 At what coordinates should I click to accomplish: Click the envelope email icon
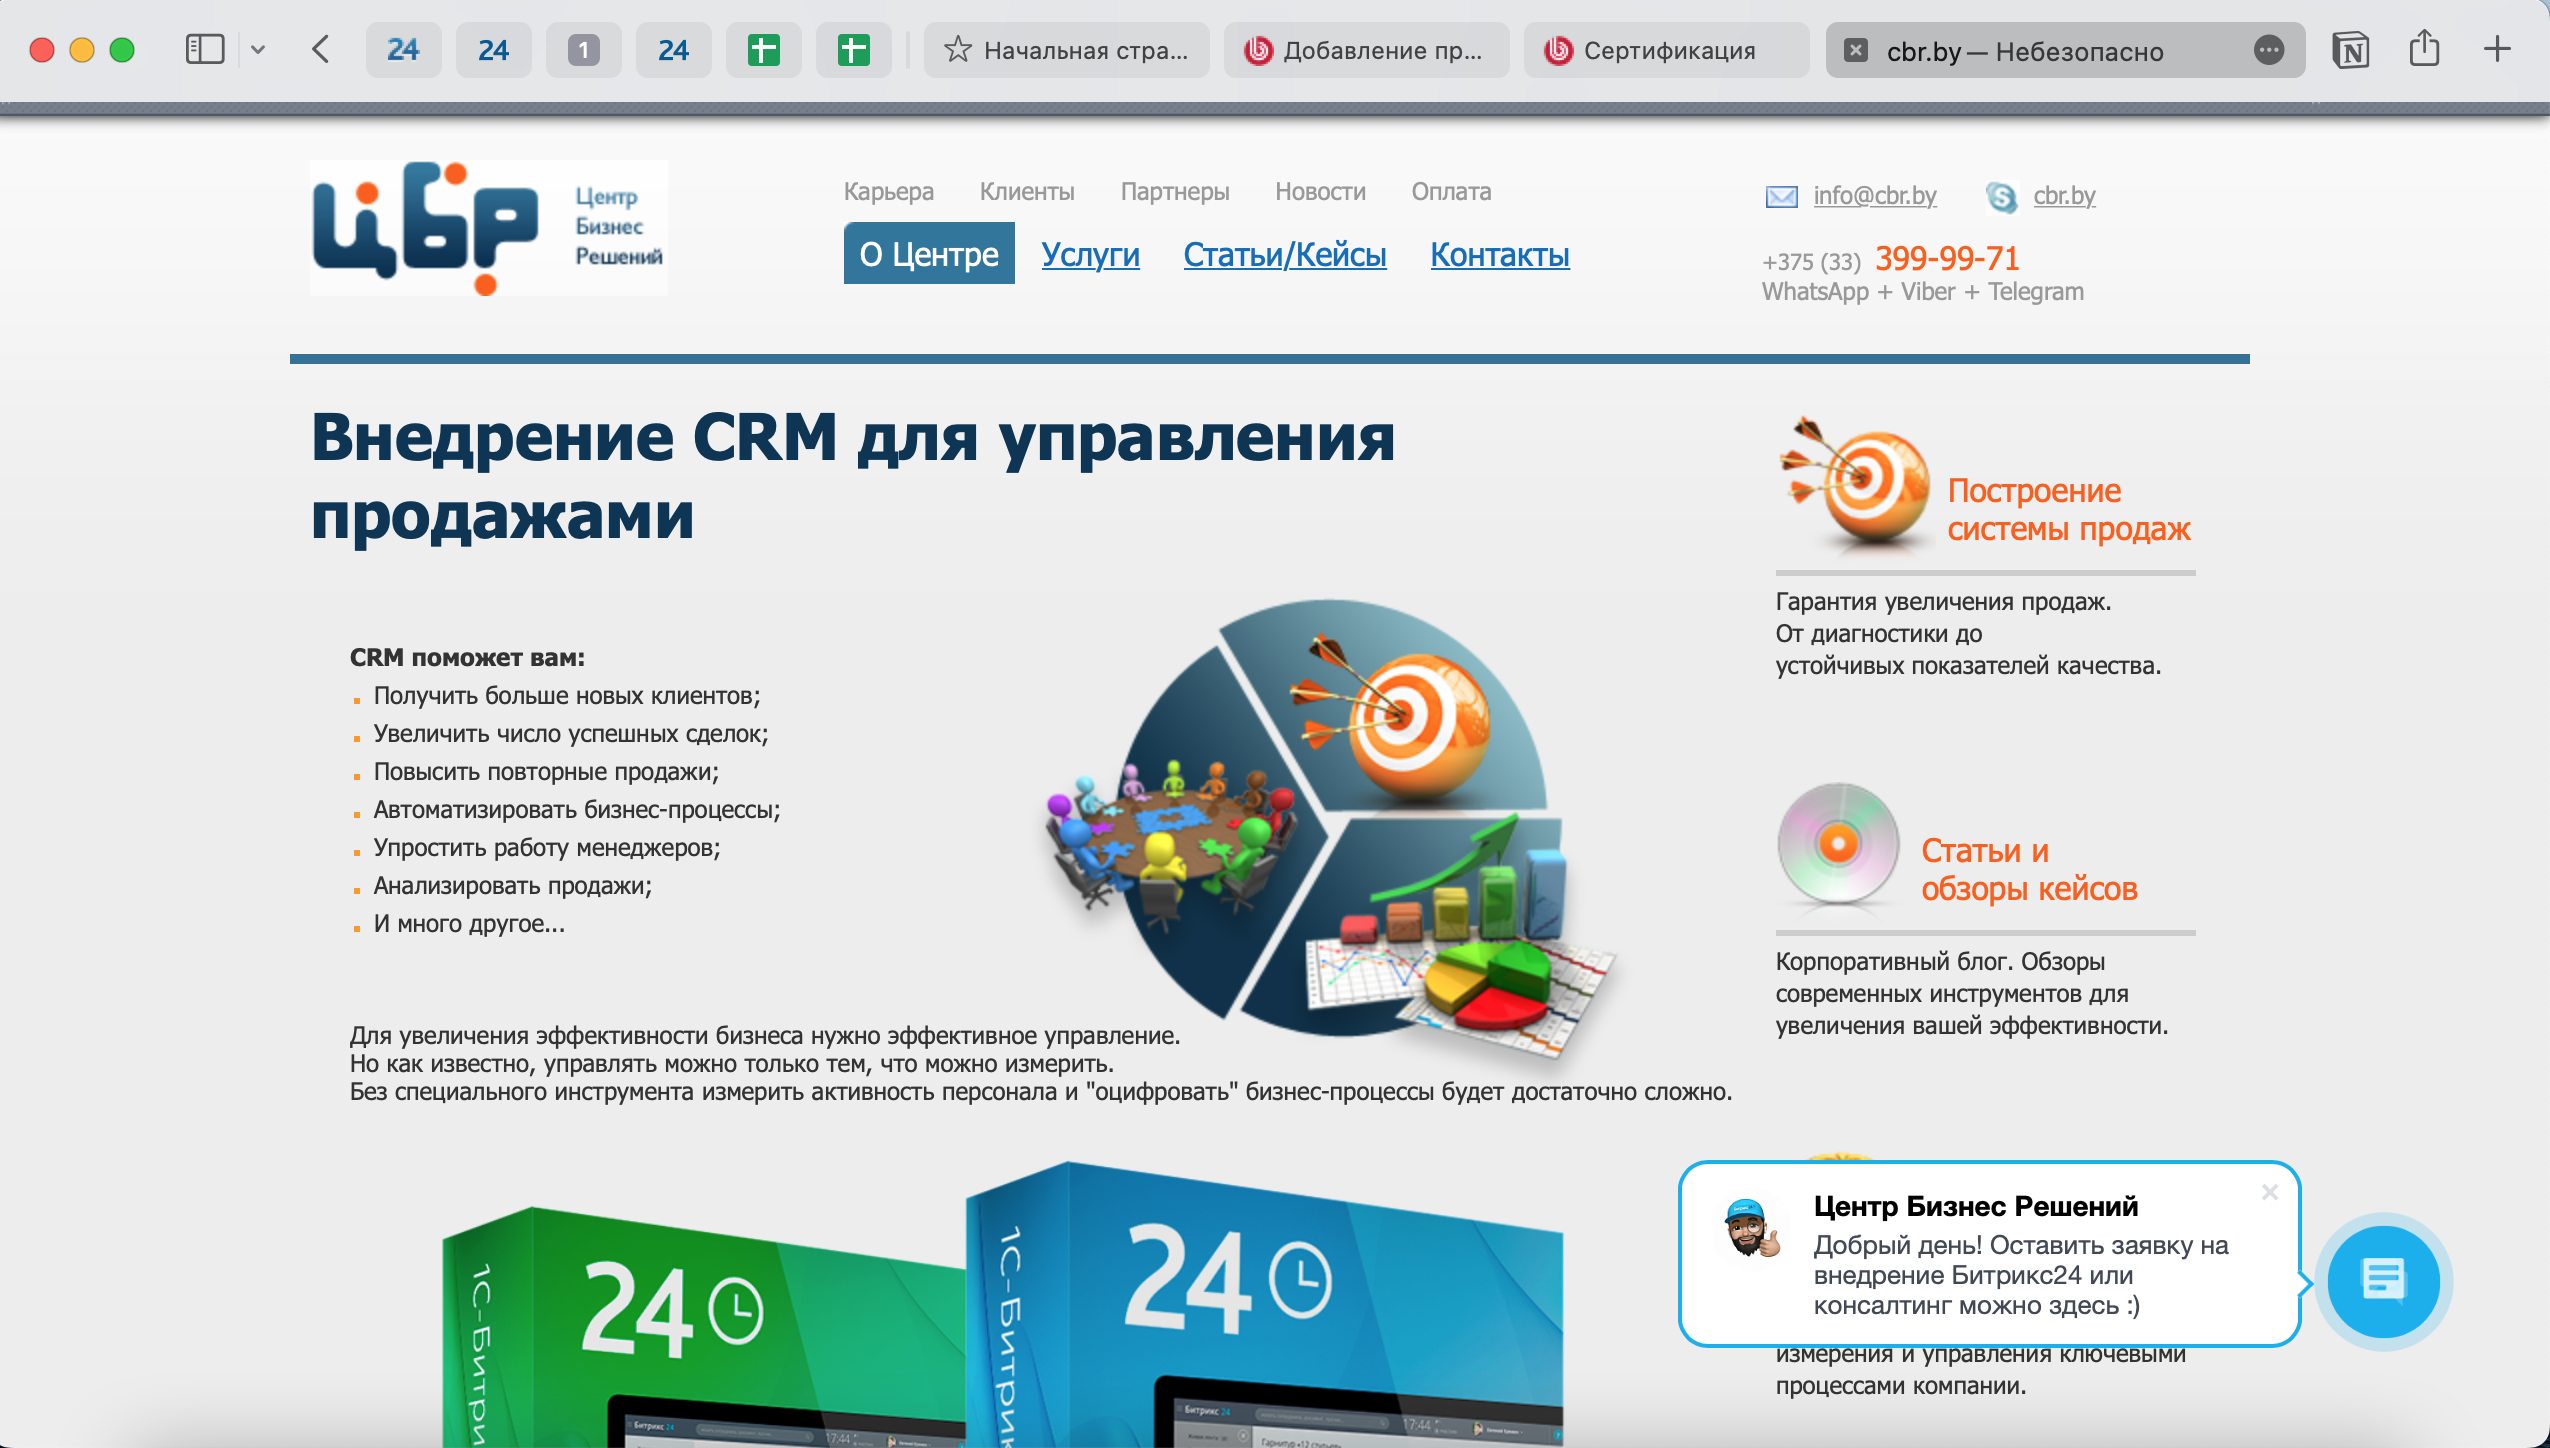click(x=1781, y=197)
